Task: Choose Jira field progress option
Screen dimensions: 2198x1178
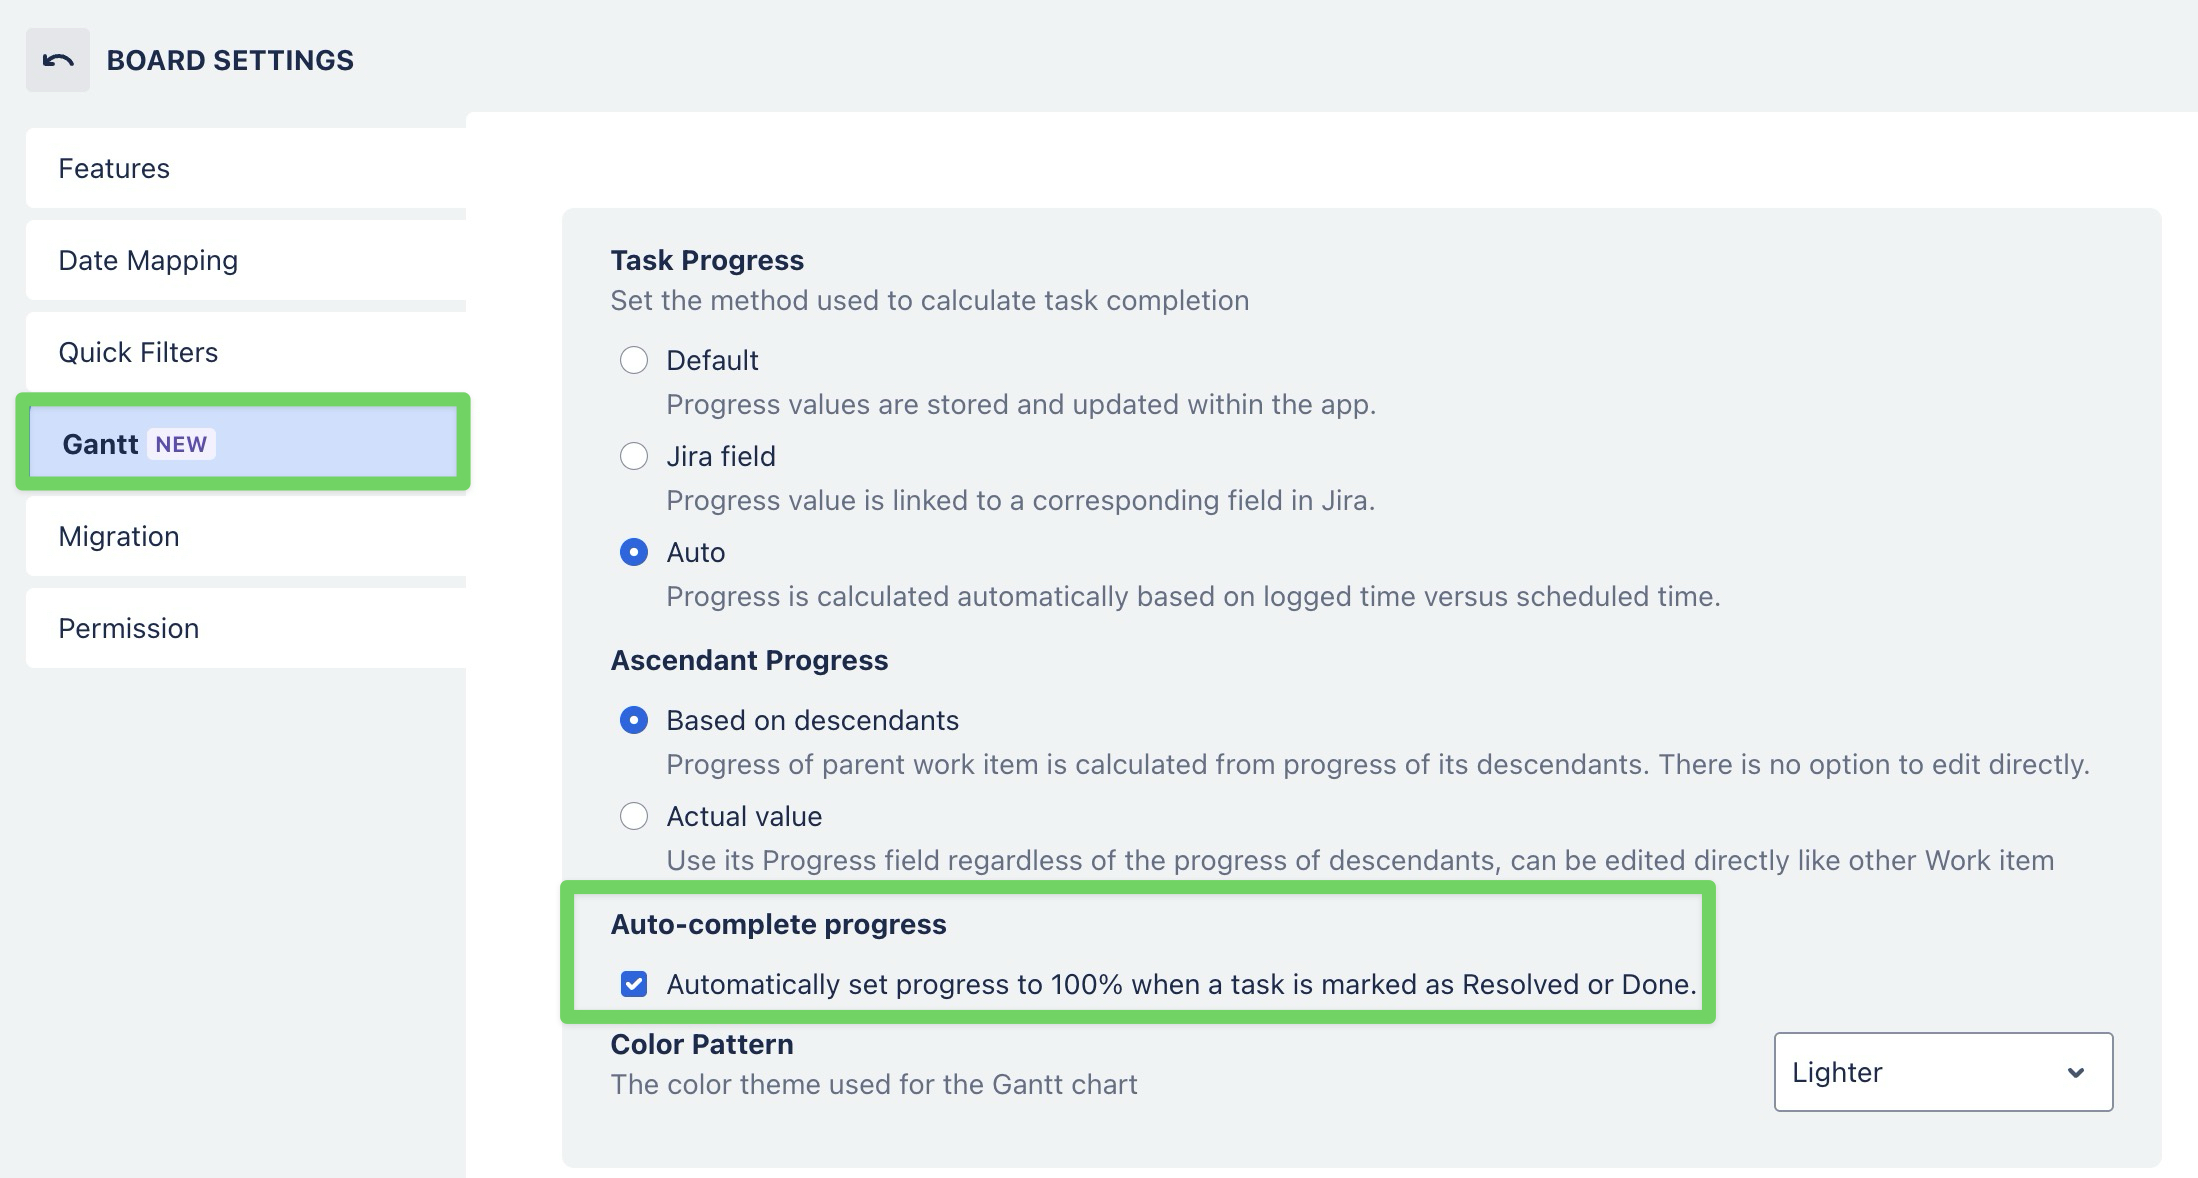Action: tap(634, 456)
